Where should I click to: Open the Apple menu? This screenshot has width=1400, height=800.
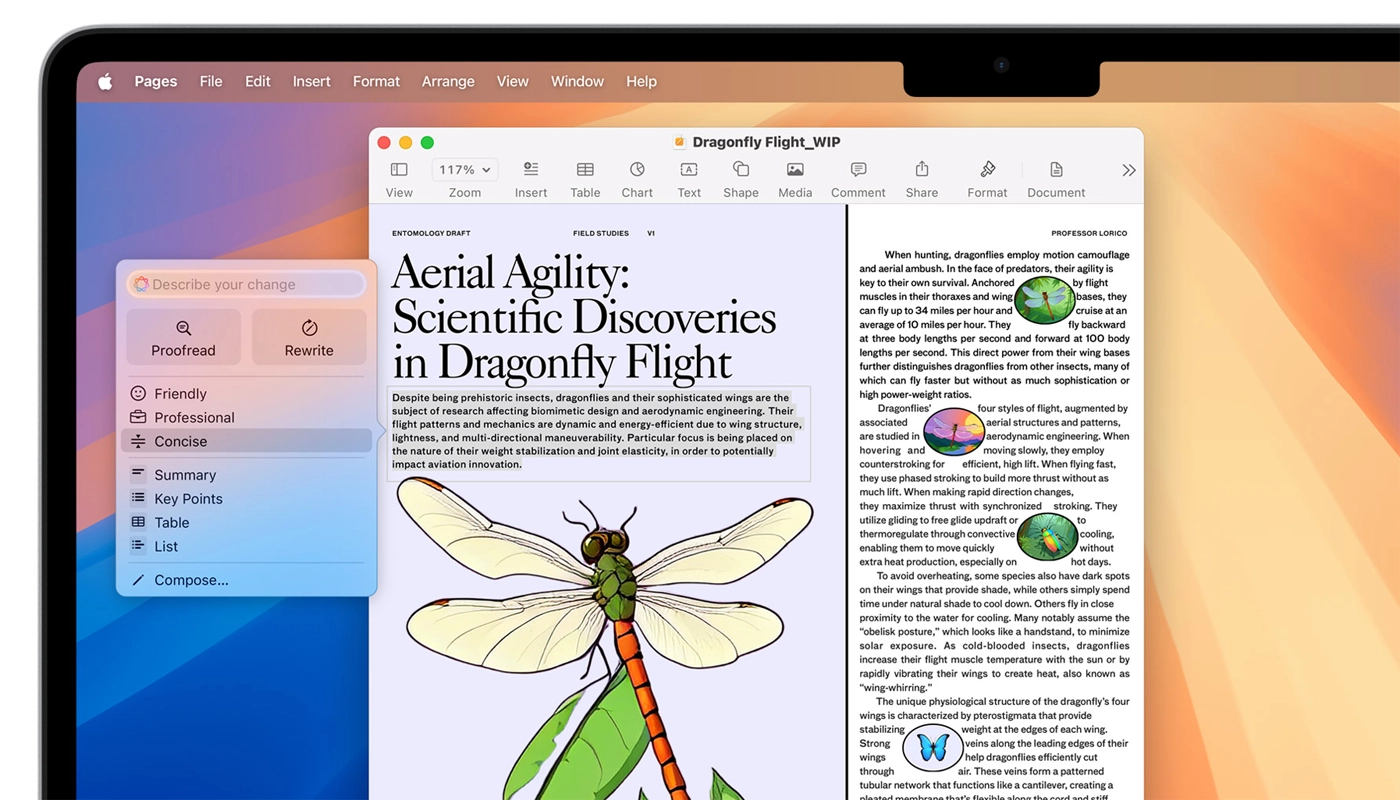[105, 82]
